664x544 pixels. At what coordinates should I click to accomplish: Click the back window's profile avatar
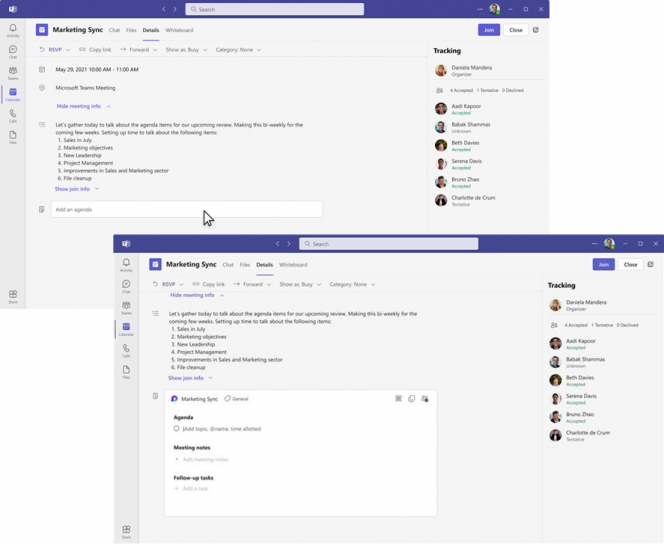(x=495, y=9)
